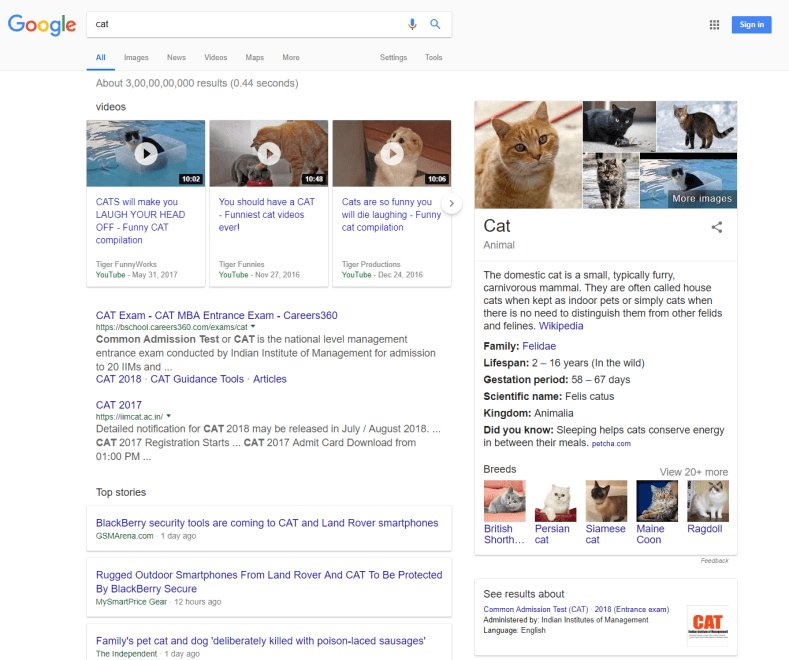This screenshot has height=660, width=789.
Task: Open Cats are so funny title link
Action: (x=391, y=215)
